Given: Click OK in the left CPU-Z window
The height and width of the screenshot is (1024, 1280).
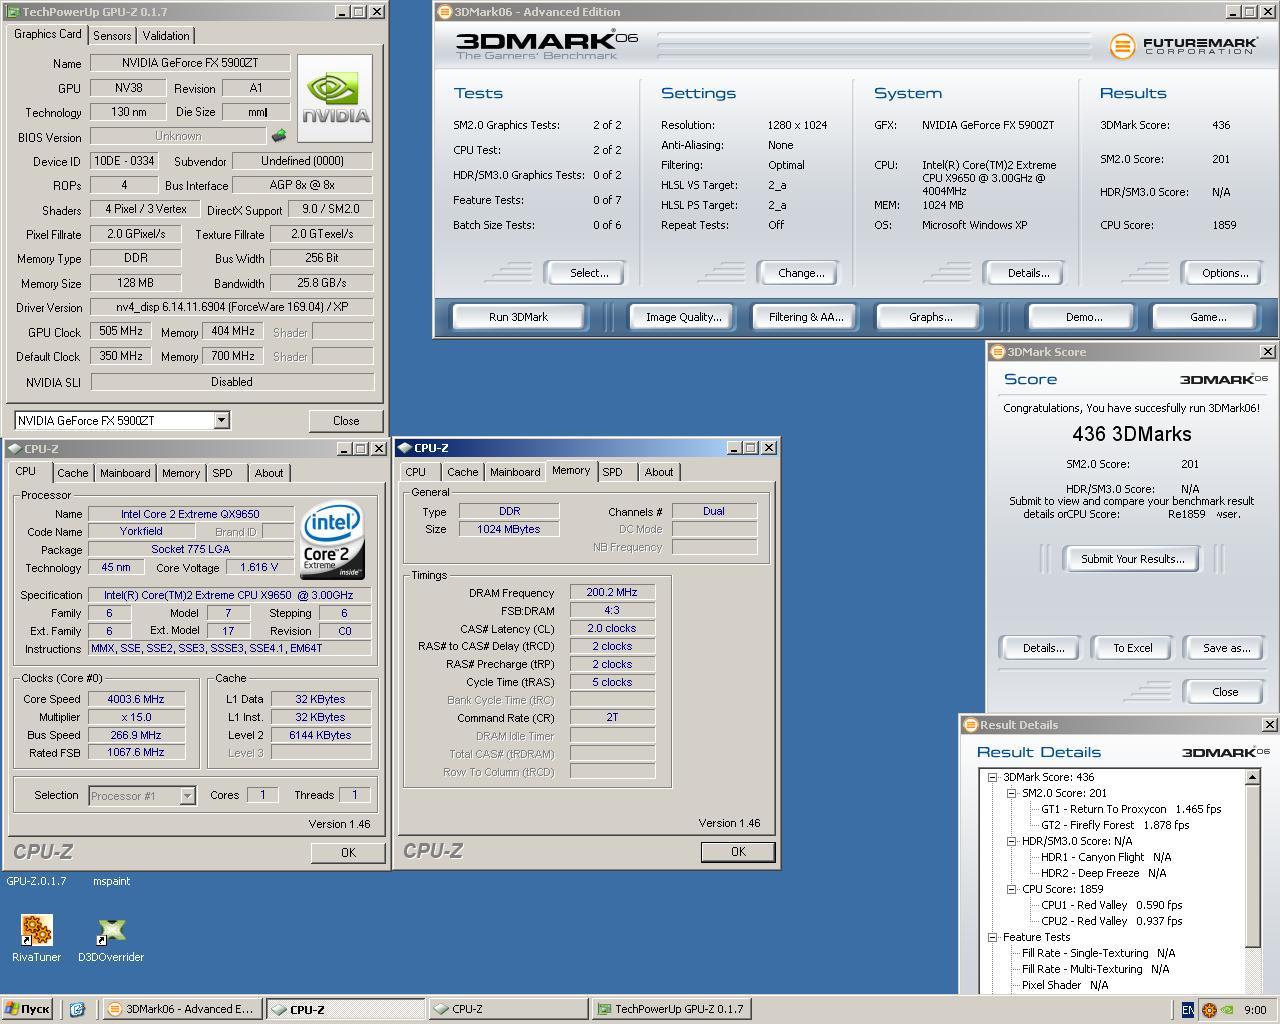Looking at the screenshot, I should (348, 853).
